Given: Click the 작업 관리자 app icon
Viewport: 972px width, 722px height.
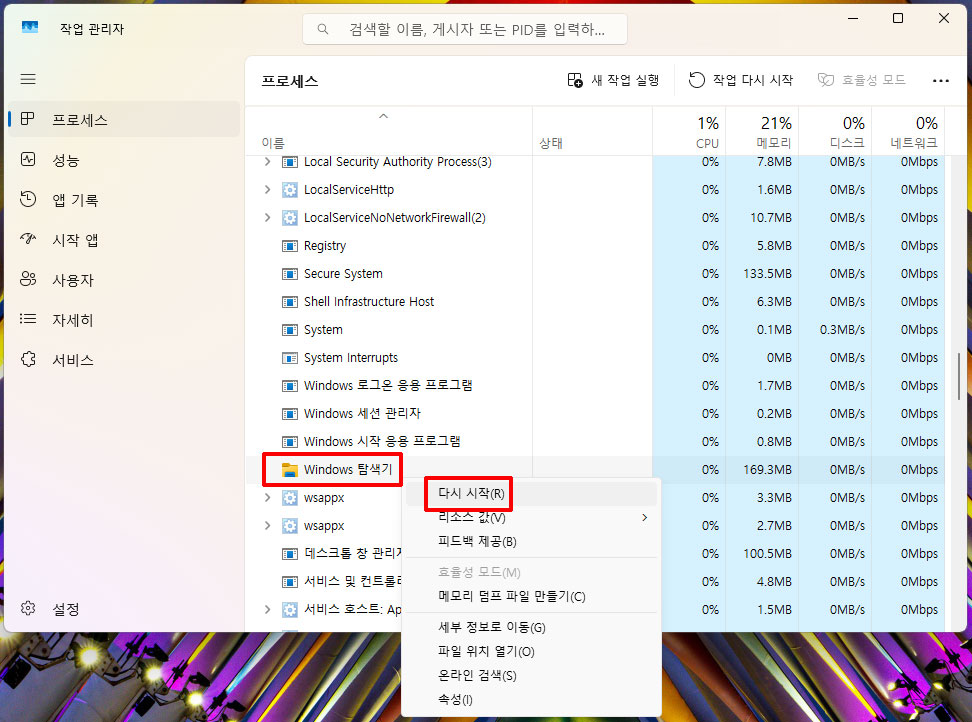Looking at the screenshot, I should click(x=30, y=28).
